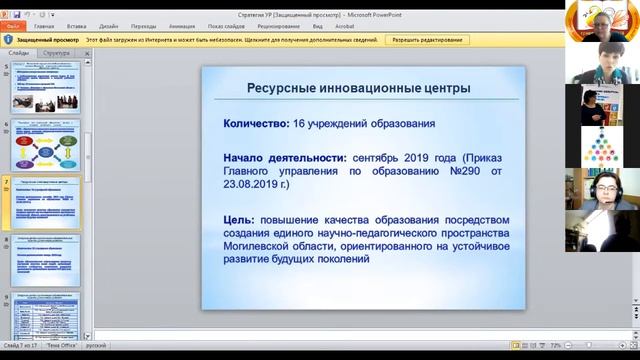Click the notes pane below the slide
The height and width of the screenshot is (360, 640).
[x=363, y=335]
